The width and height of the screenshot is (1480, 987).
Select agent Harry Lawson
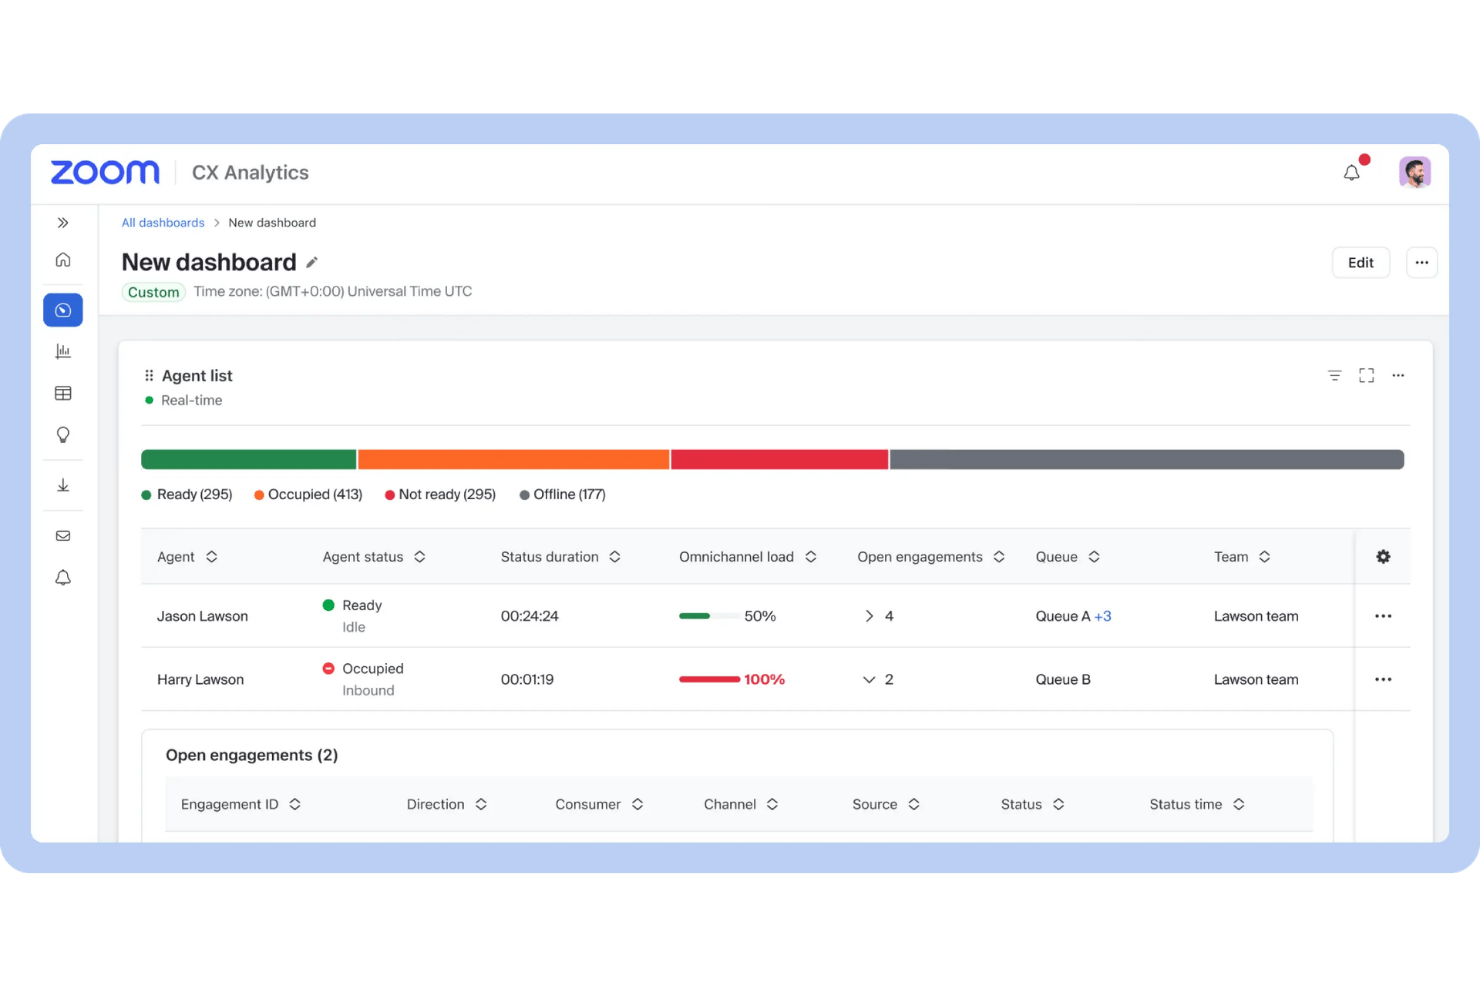(200, 680)
